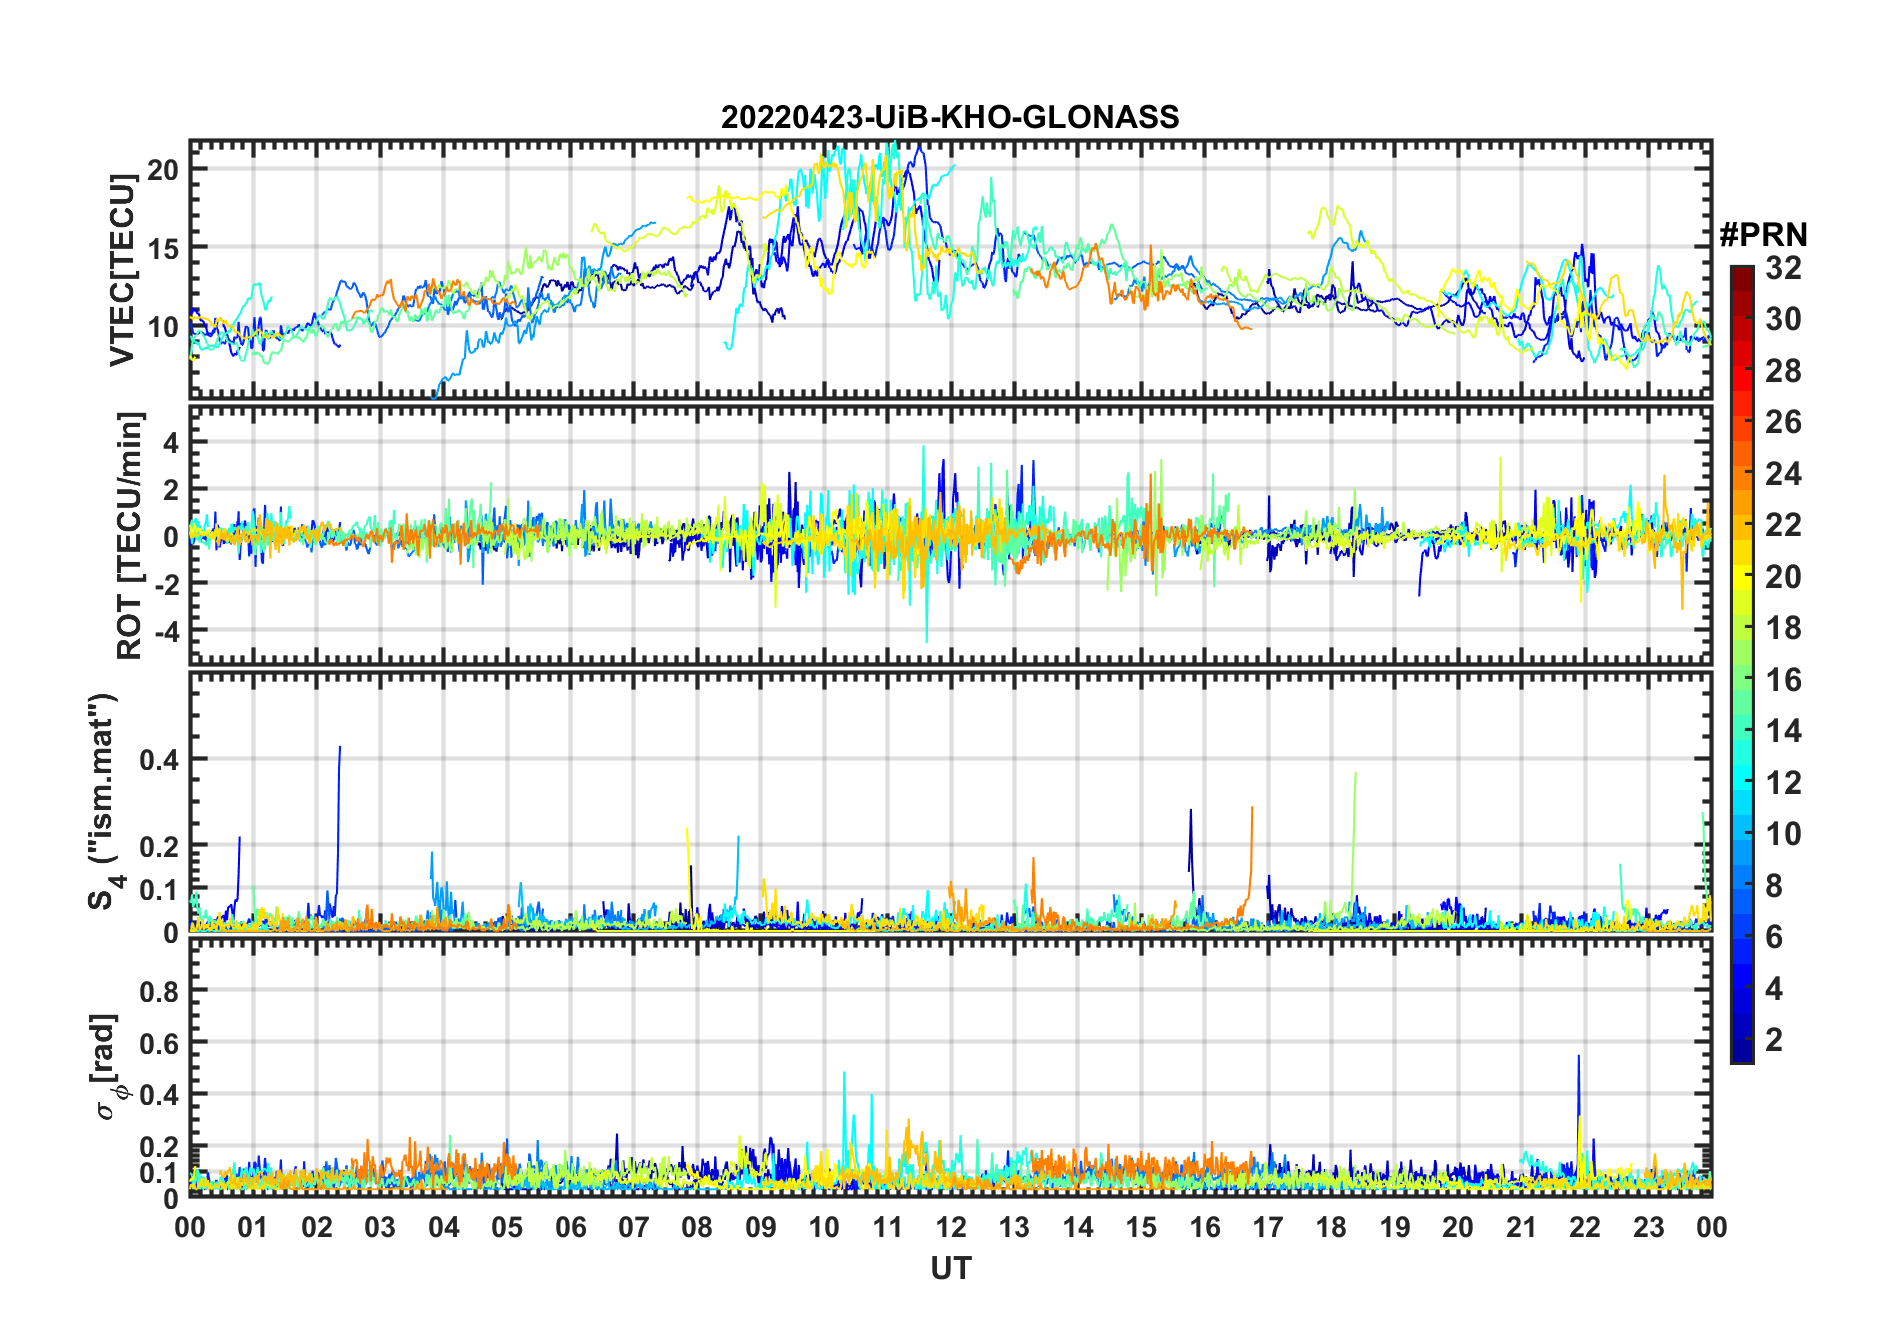Click colorbar tick label 26

[1783, 422]
